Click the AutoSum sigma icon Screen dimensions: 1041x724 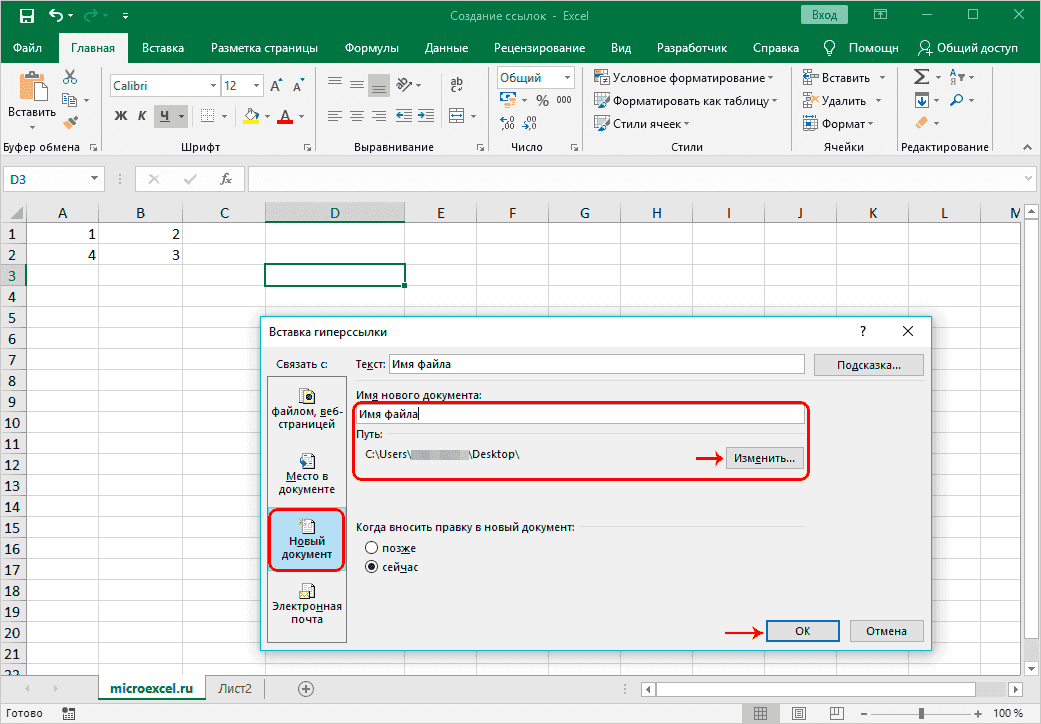point(921,77)
